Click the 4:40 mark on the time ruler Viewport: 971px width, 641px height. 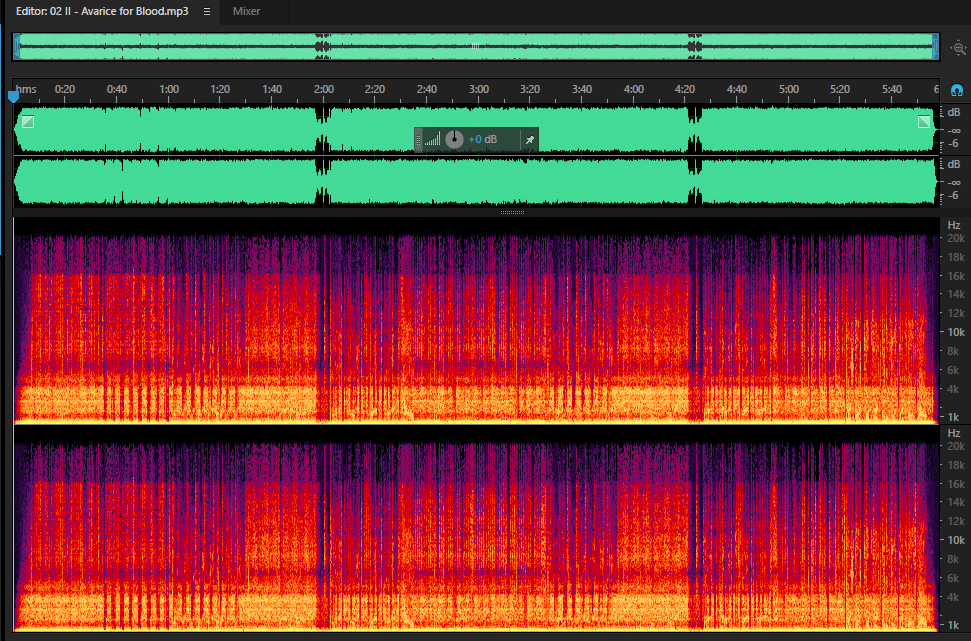(736, 89)
